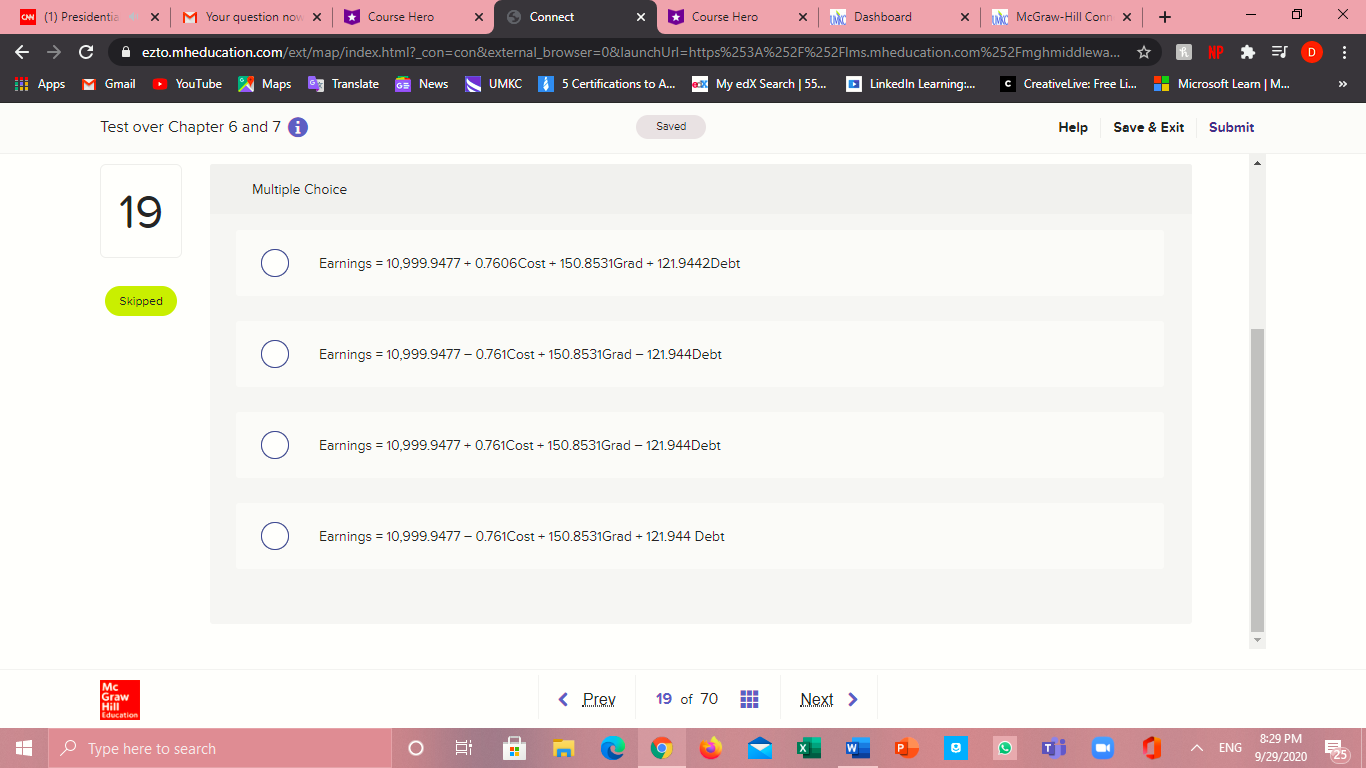Open the Apps shortcut in bookmarks bar
This screenshot has width=1366, height=768.
40,84
